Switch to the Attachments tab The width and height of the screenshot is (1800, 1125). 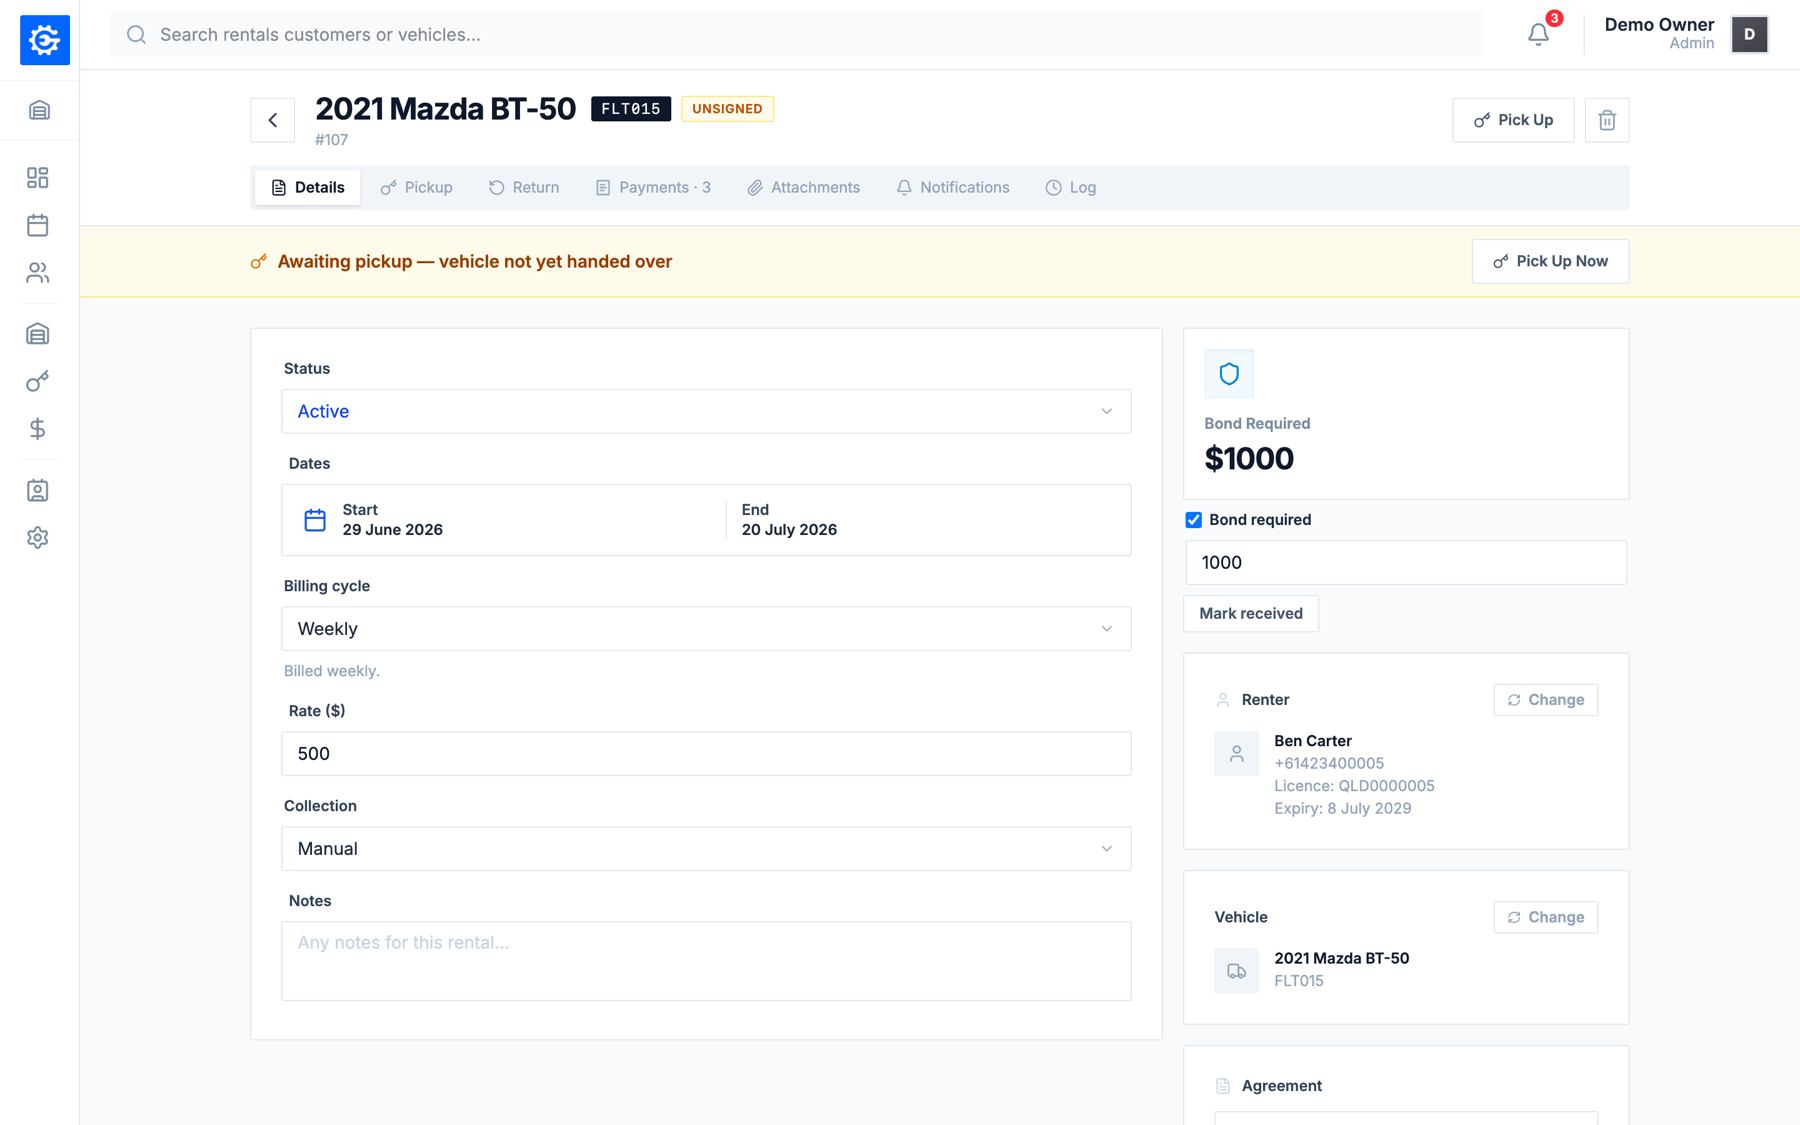coord(804,187)
